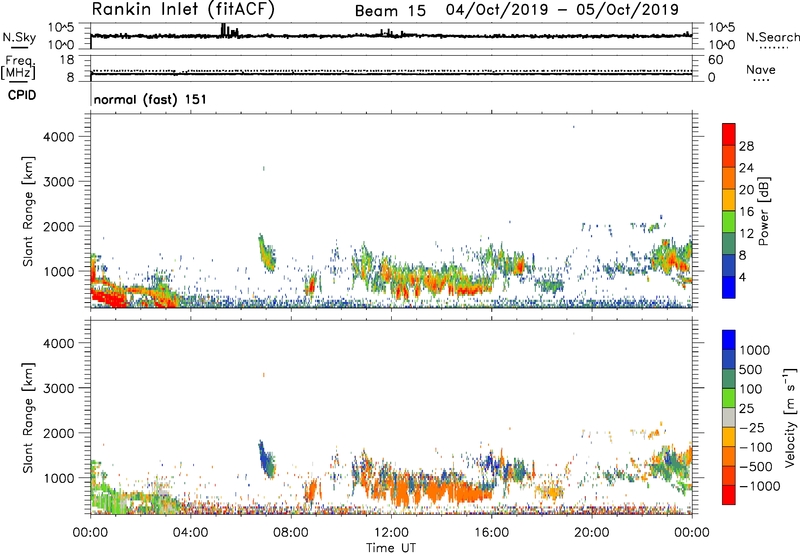
Task: Click the 04:00 time tick label
Action: pyautogui.click(x=190, y=533)
